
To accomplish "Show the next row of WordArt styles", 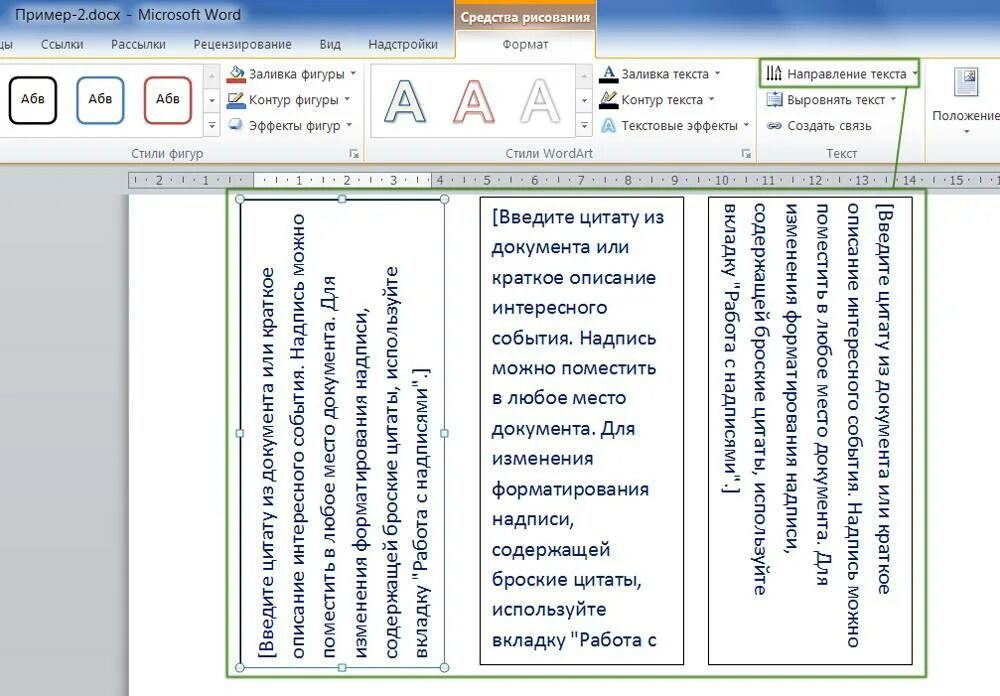I will coord(584,101).
